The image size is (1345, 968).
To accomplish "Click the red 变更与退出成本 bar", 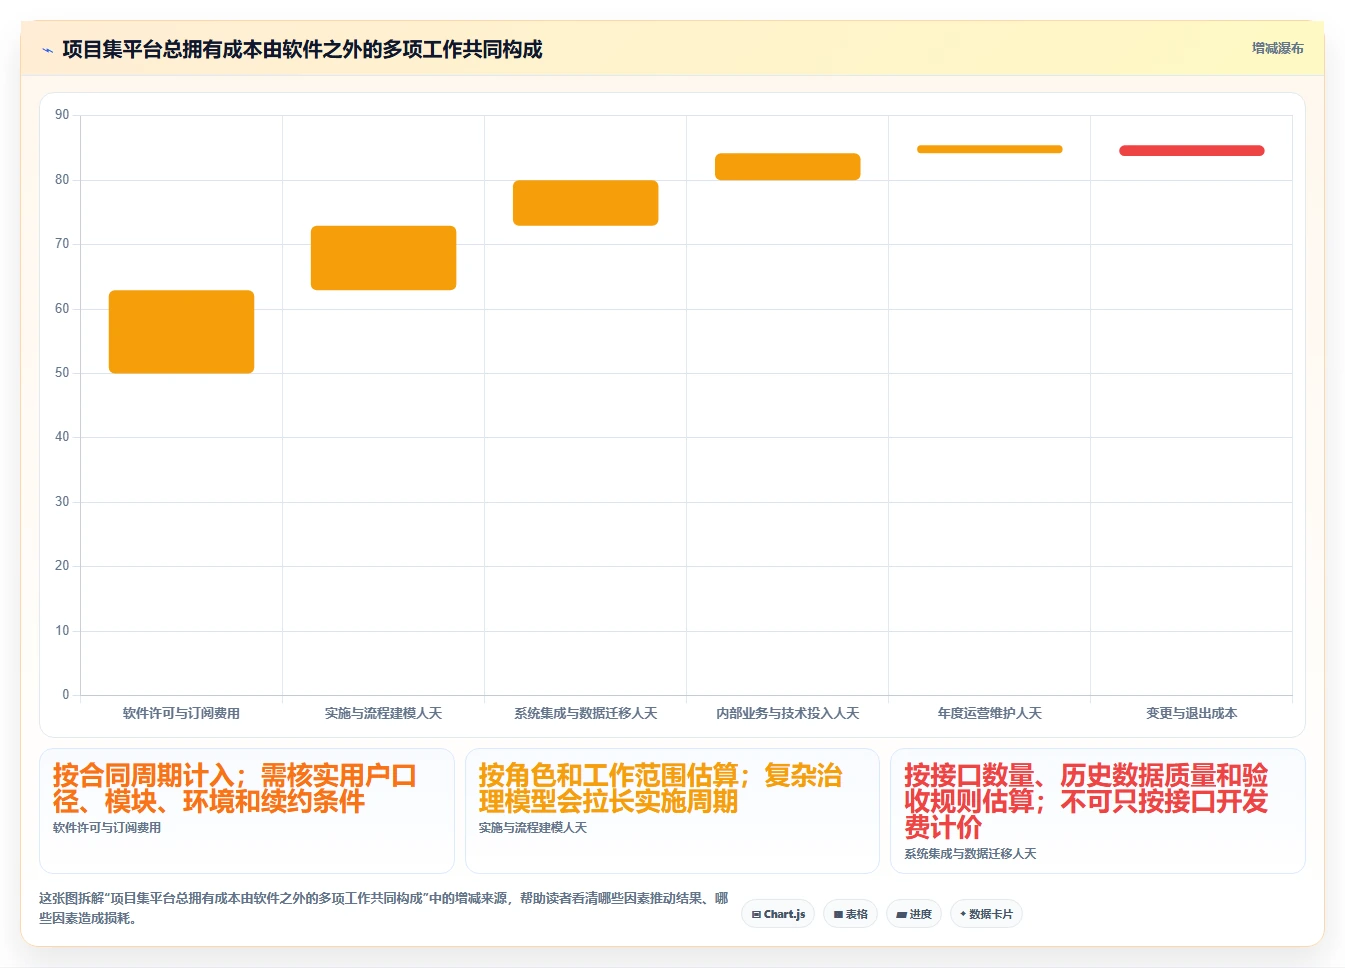I will [x=1191, y=151].
